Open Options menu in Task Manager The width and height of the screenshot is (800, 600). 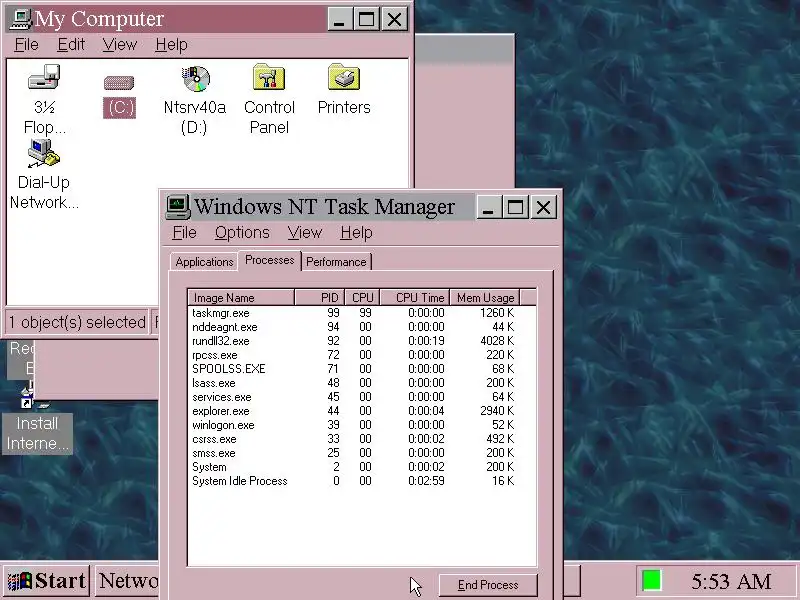[x=242, y=233]
